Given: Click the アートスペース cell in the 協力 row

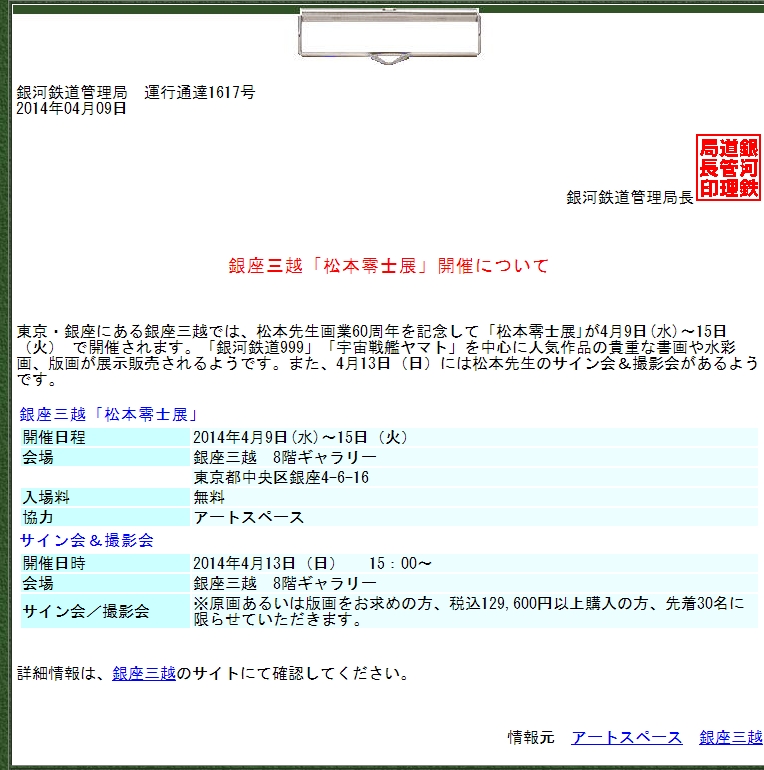Looking at the screenshot, I should tap(474, 517).
